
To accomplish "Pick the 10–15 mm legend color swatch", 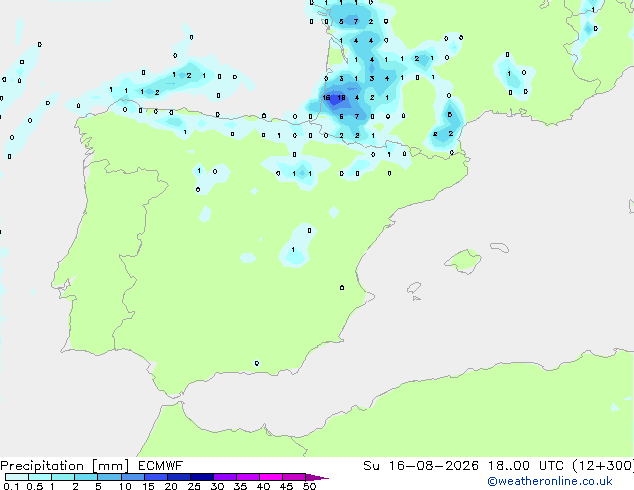I will click(x=132, y=477).
